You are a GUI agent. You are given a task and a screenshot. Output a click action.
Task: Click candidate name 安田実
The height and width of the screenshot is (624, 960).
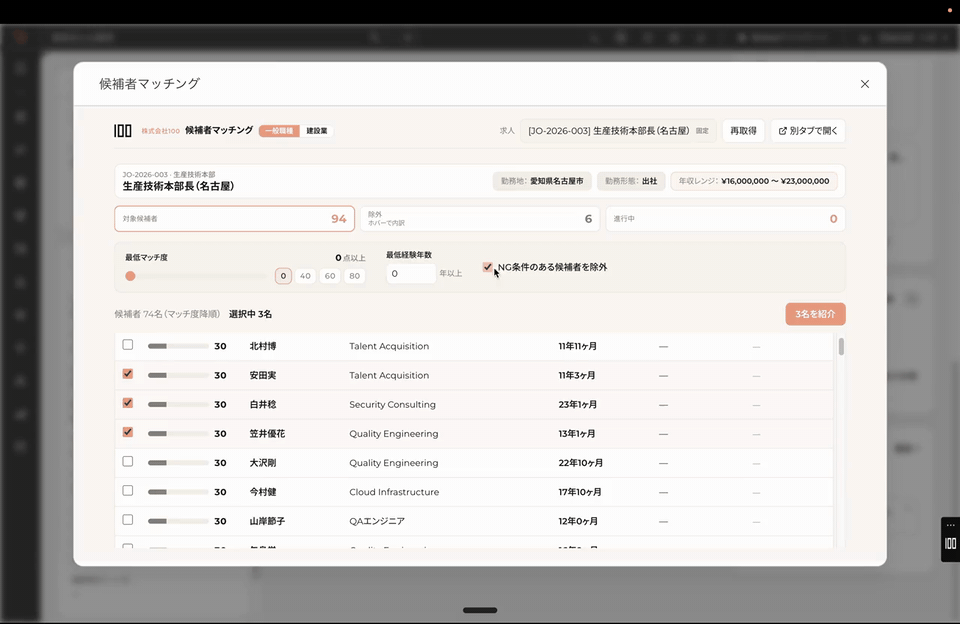click(x=263, y=375)
